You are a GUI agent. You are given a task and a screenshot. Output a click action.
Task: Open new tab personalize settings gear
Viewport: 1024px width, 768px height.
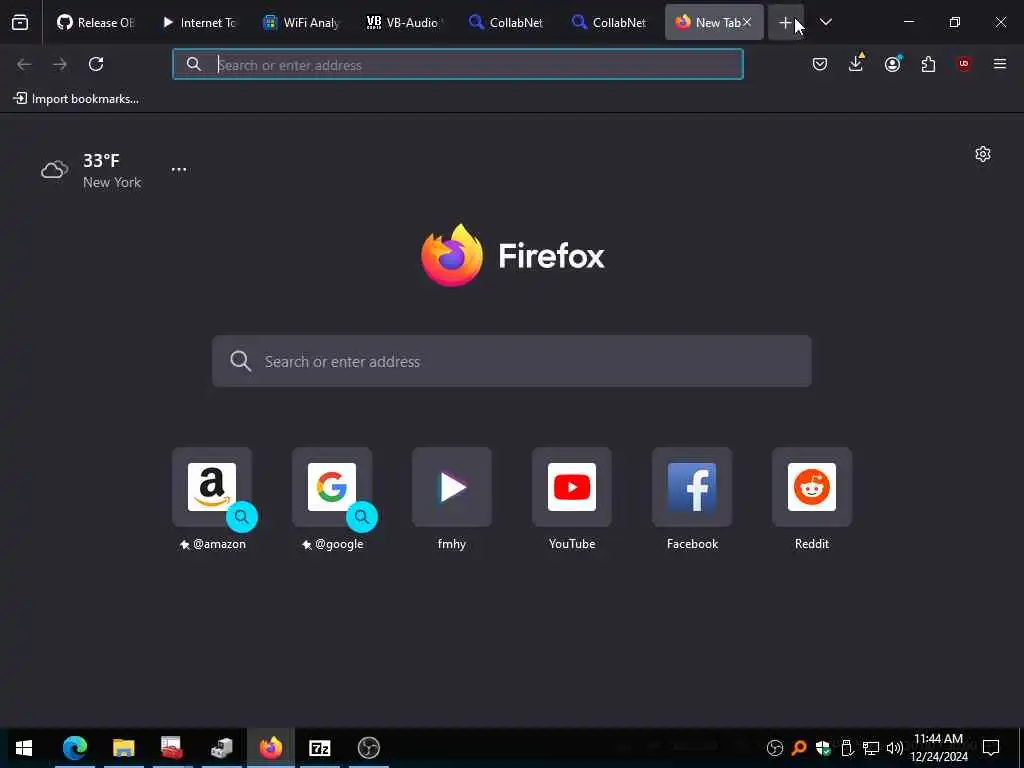[983, 154]
